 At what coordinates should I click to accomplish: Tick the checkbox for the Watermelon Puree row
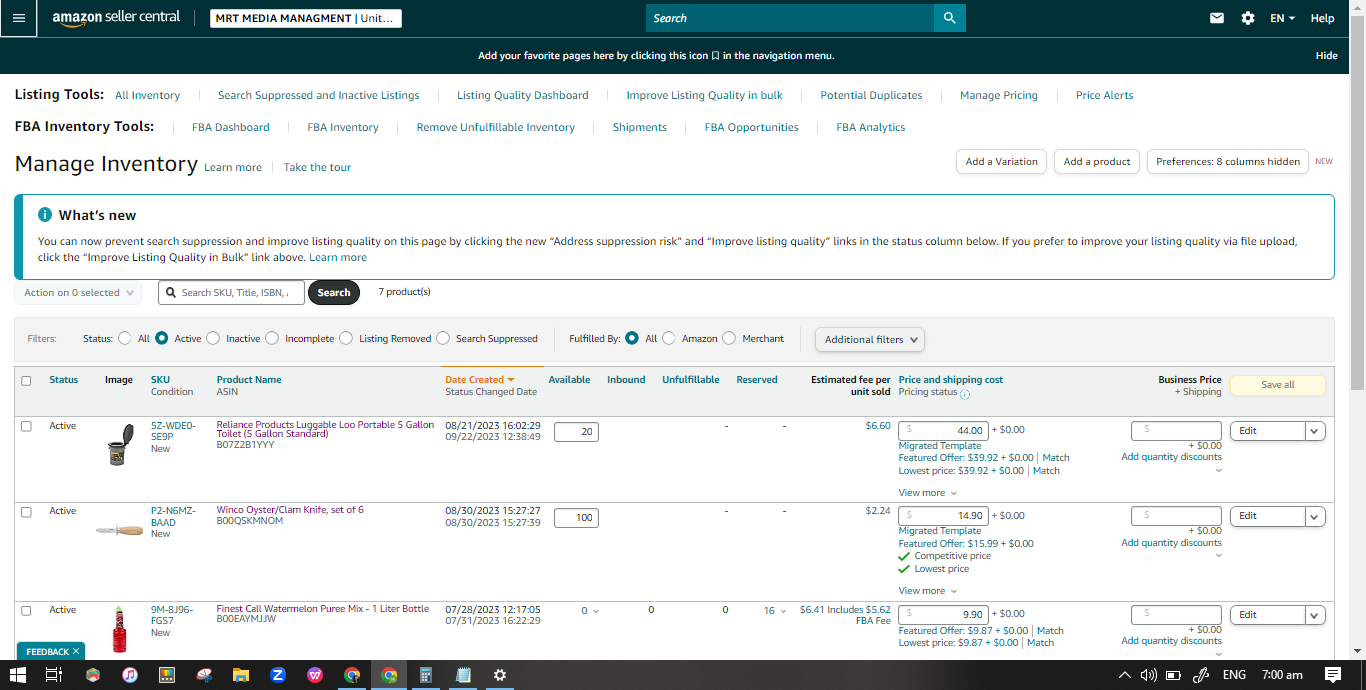pyautogui.click(x=26, y=610)
